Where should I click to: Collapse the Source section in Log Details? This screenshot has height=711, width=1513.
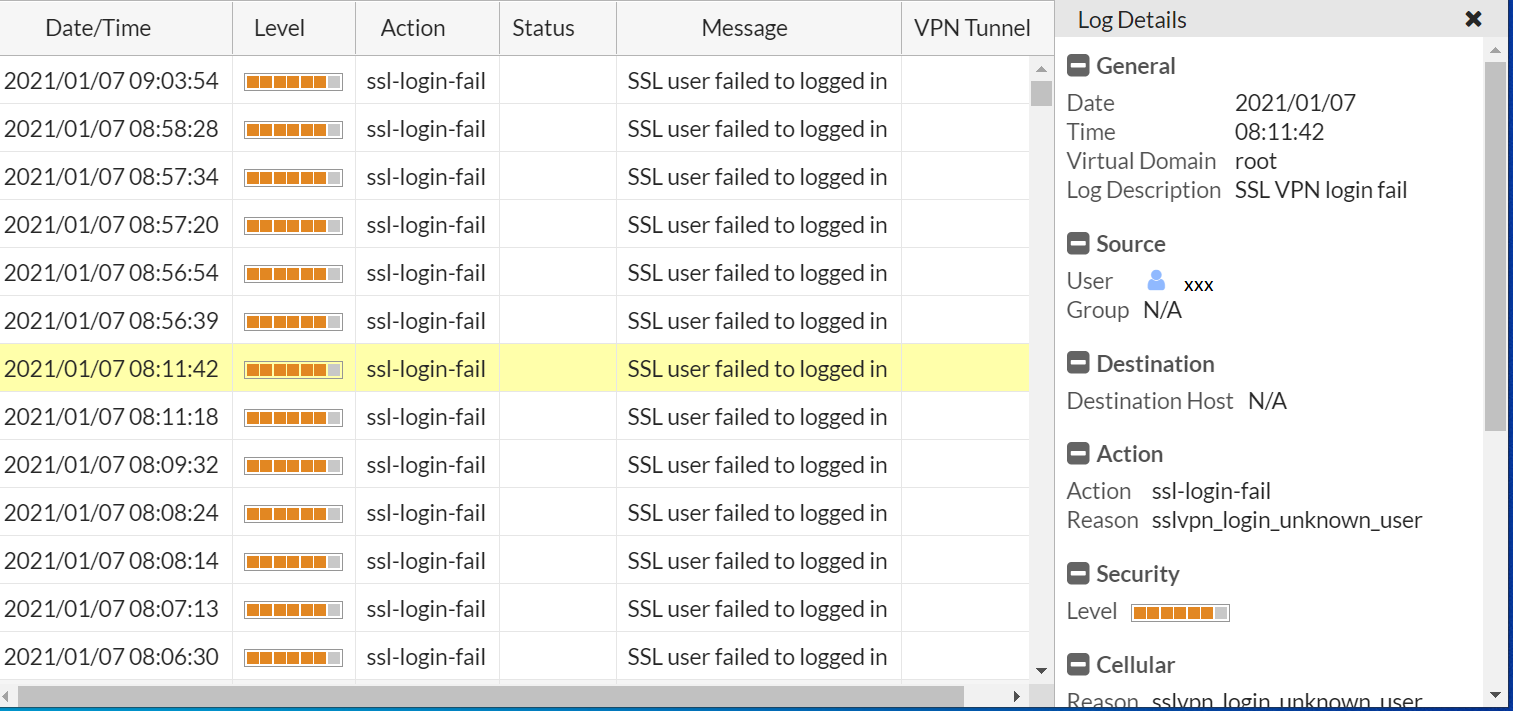pyautogui.click(x=1078, y=243)
